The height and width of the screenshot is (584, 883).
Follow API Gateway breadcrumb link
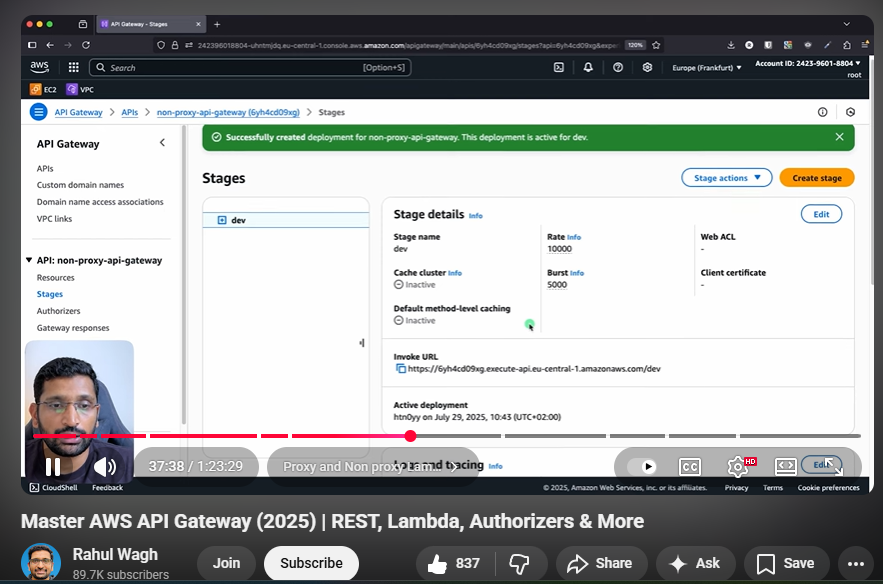pyautogui.click(x=78, y=112)
